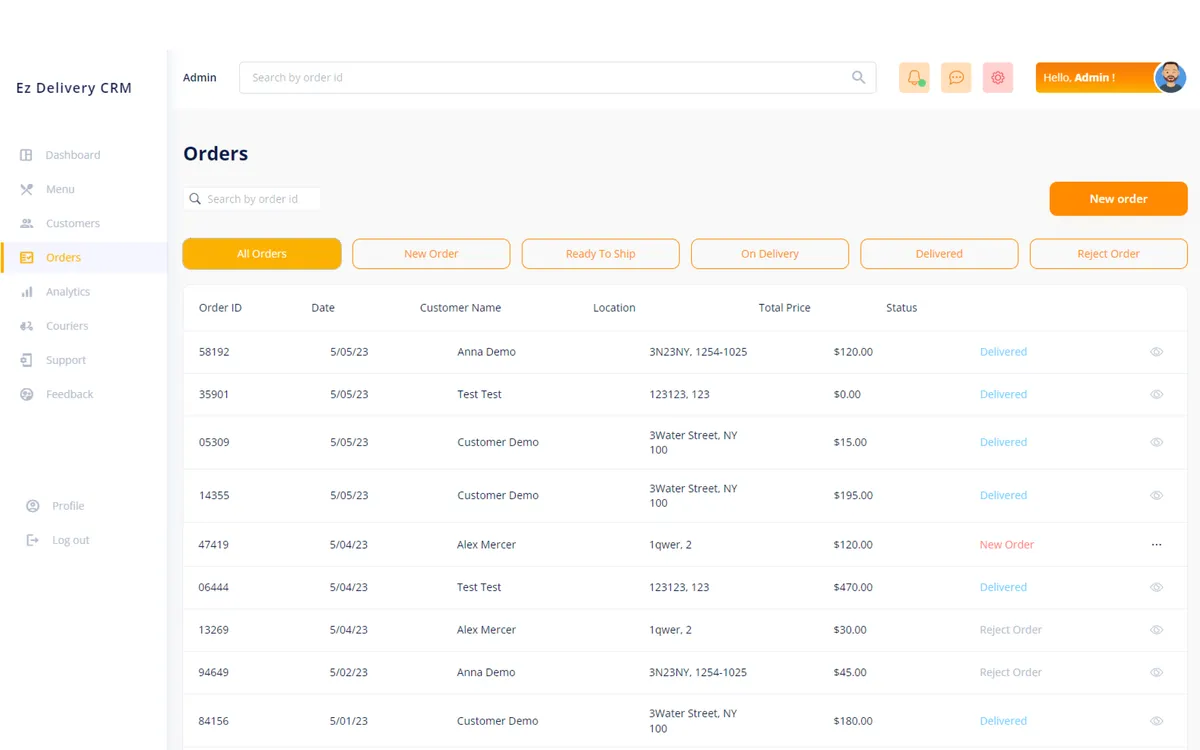This screenshot has width=1200, height=750.
Task: Click the $195.00 total price cell
Action: 853,495
